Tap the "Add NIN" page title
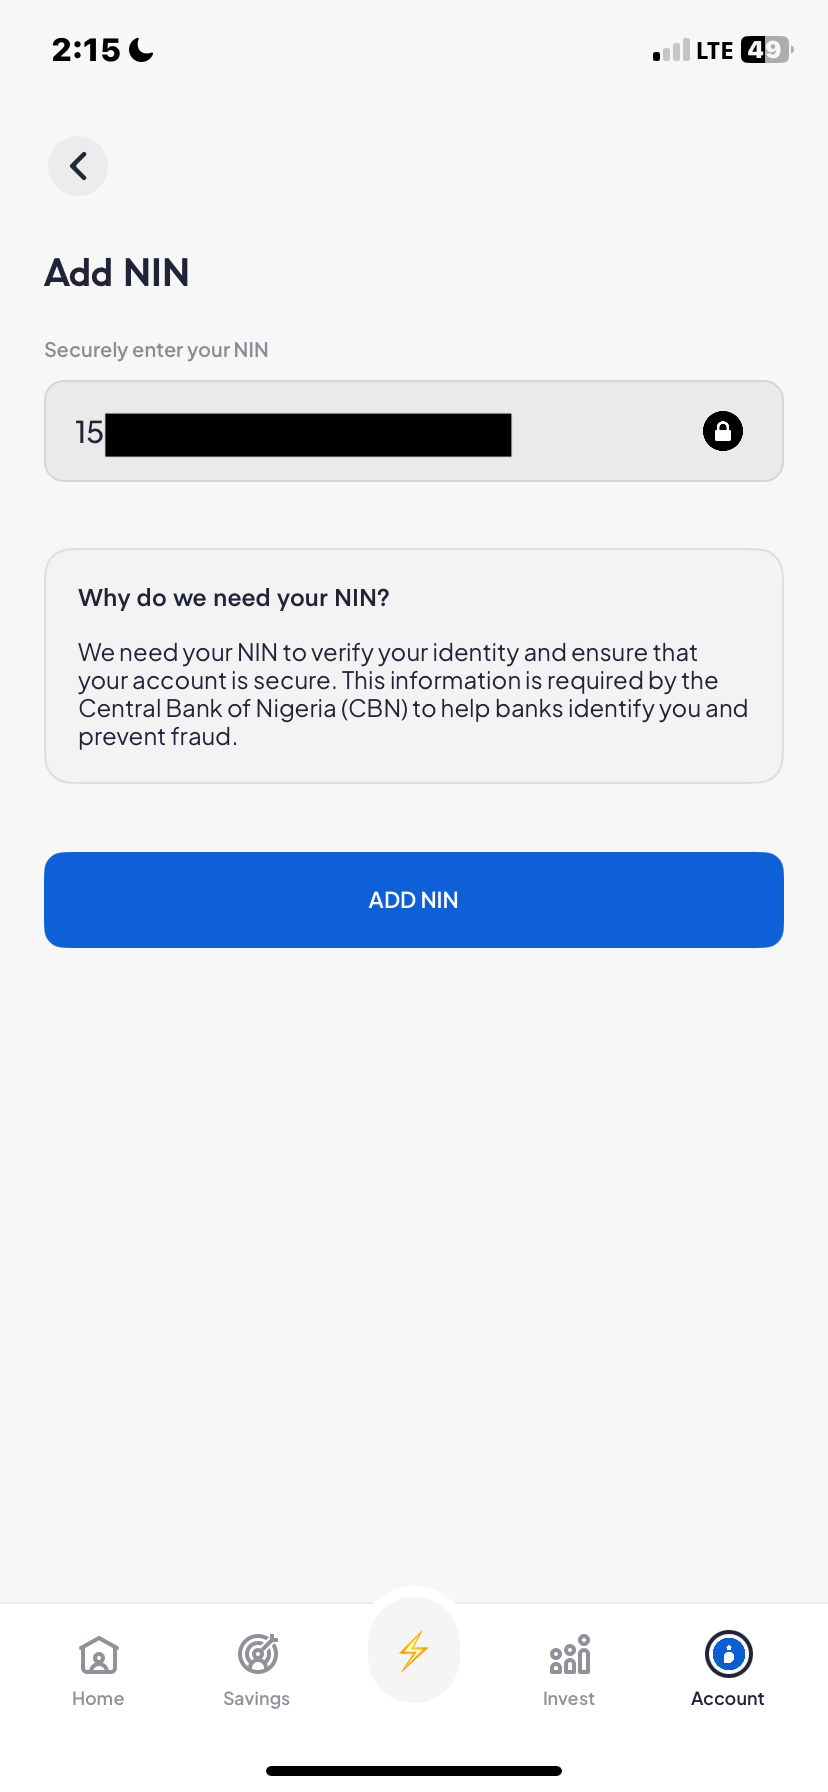The width and height of the screenshot is (828, 1792). 117,273
